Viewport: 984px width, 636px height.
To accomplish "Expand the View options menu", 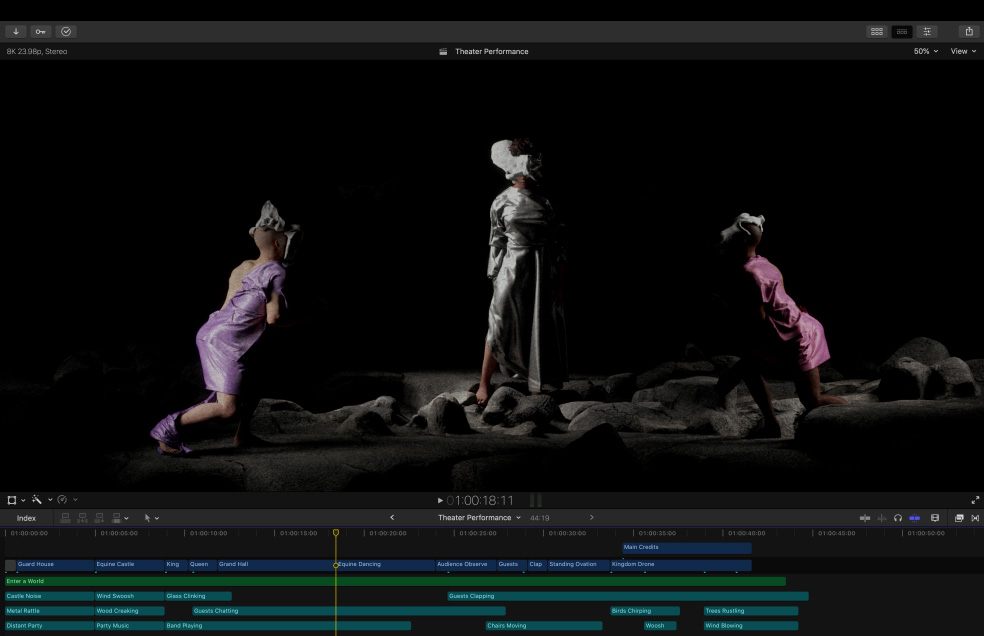I will click(x=962, y=51).
